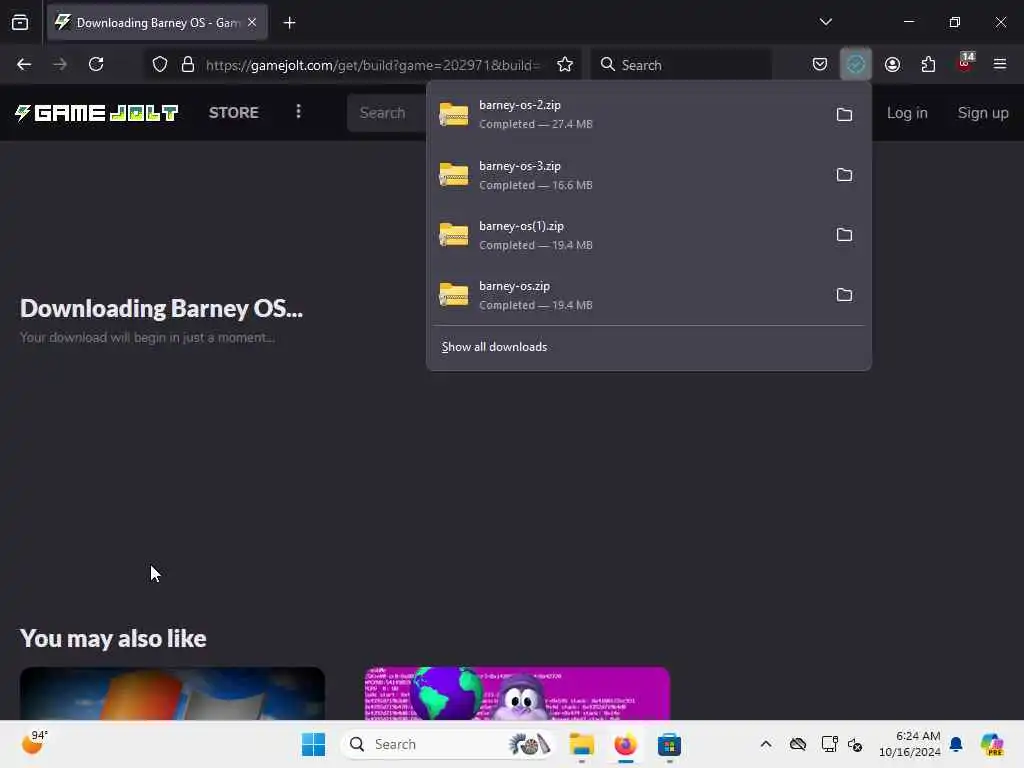Click the OneDrive cloud tray icon
This screenshot has height=768, width=1024.
797,744
